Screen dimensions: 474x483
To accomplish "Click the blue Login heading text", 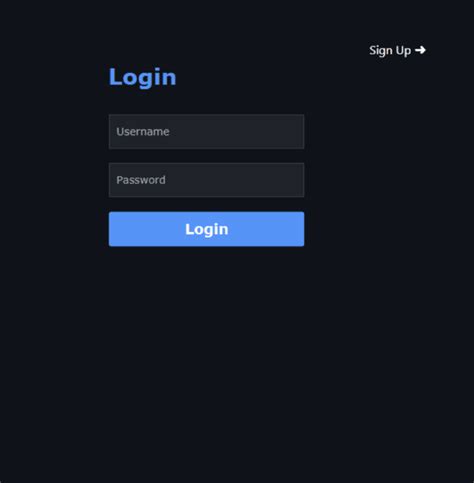I will 142,77.
